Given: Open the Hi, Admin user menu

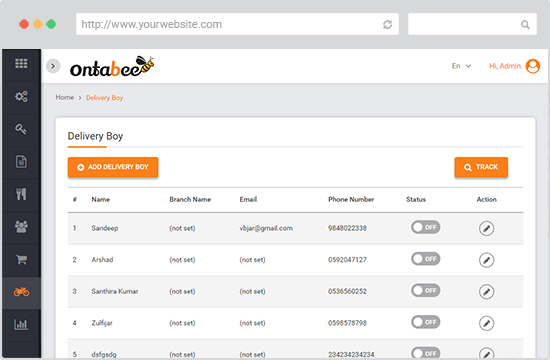Looking at the screenshot, I should coord(514,66).
